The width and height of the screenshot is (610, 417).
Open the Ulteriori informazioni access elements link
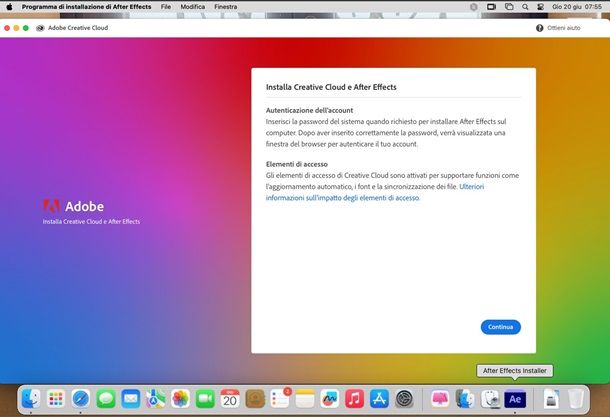point(375,192)
